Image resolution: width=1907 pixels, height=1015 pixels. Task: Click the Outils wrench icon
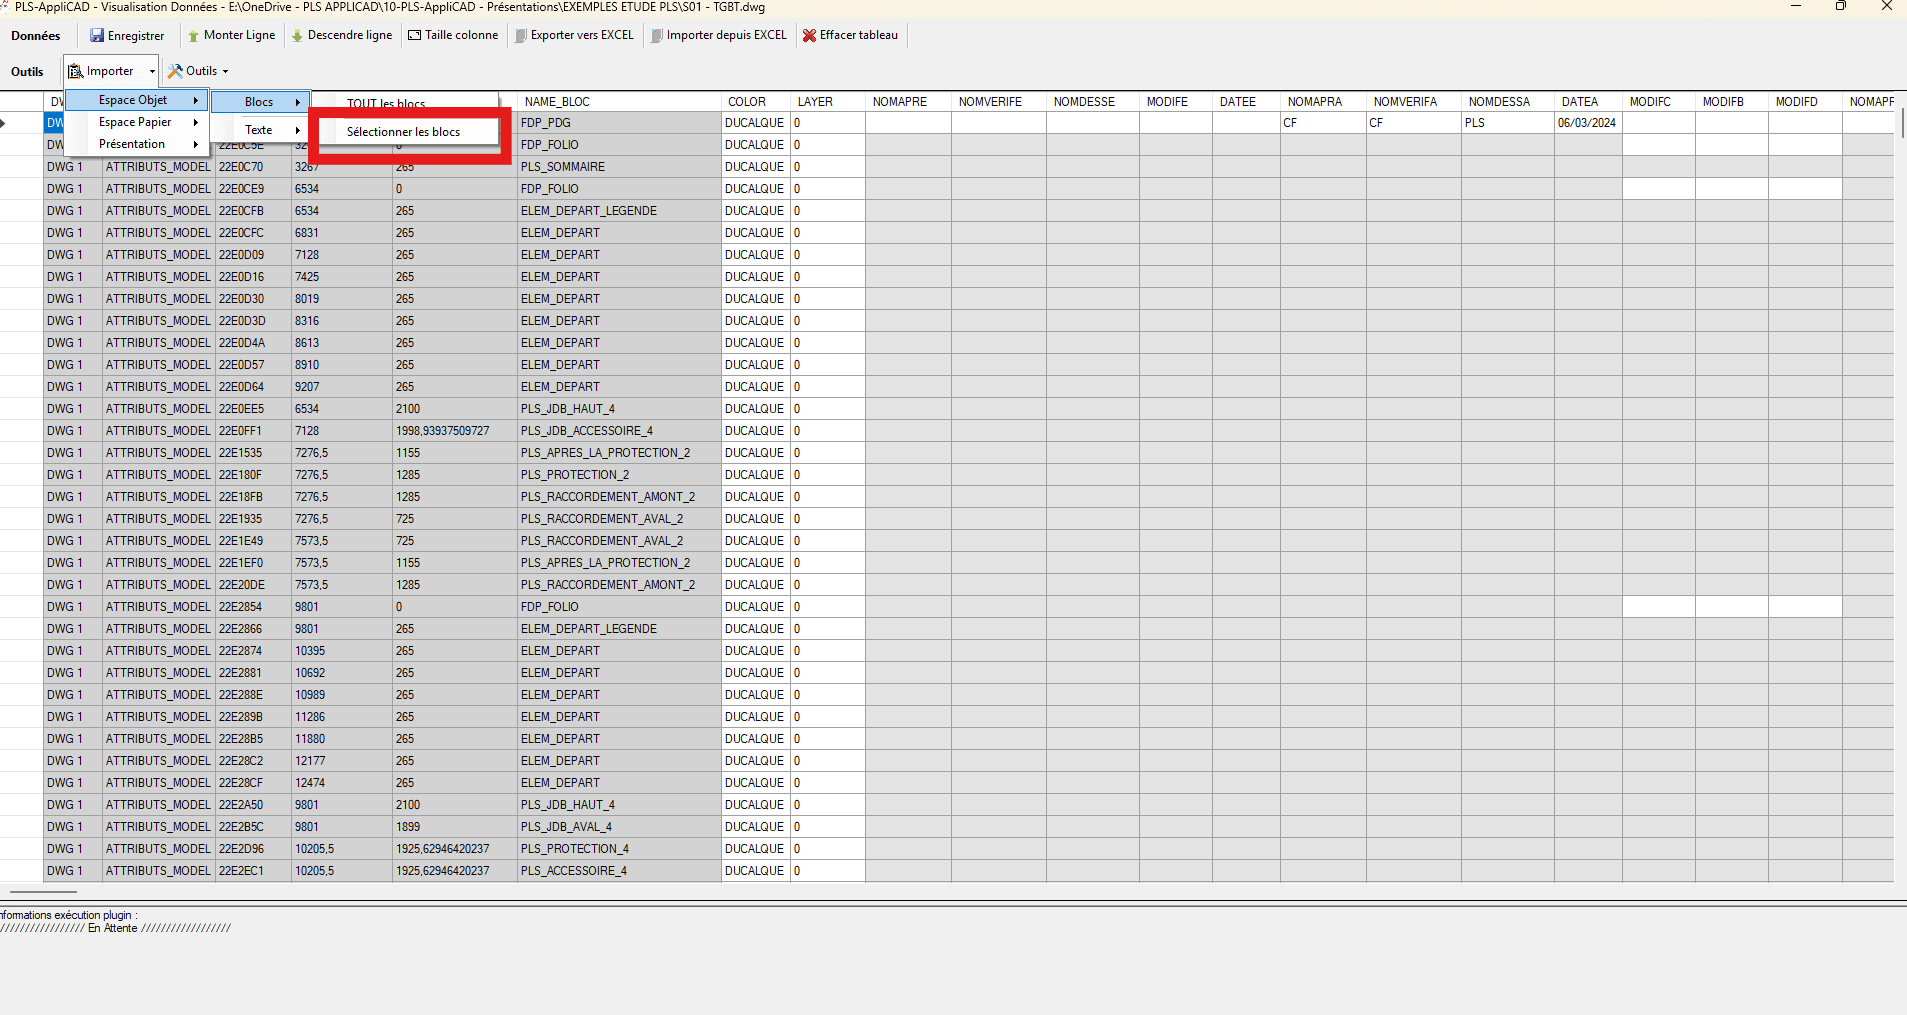pyautogui.click(x=175, y=72)
